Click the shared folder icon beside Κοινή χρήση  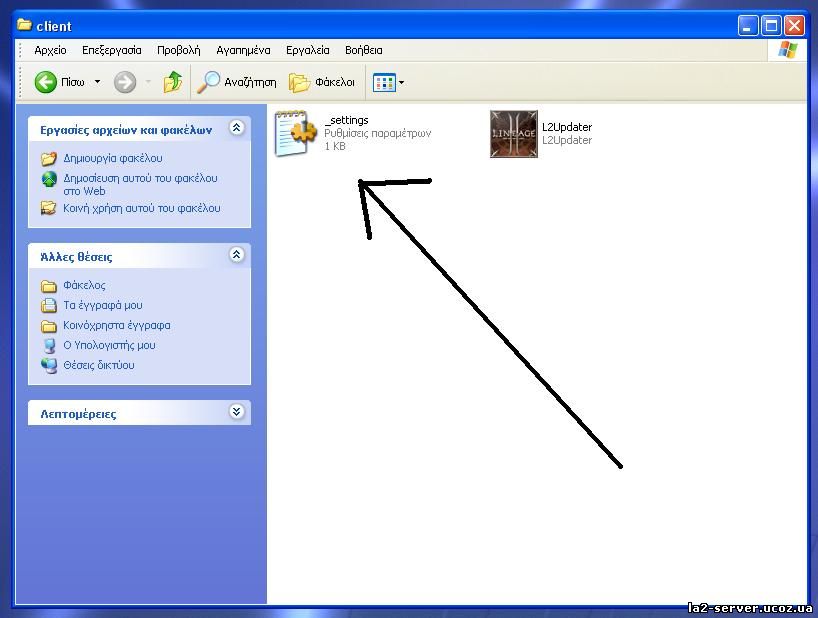coord(49,208)
